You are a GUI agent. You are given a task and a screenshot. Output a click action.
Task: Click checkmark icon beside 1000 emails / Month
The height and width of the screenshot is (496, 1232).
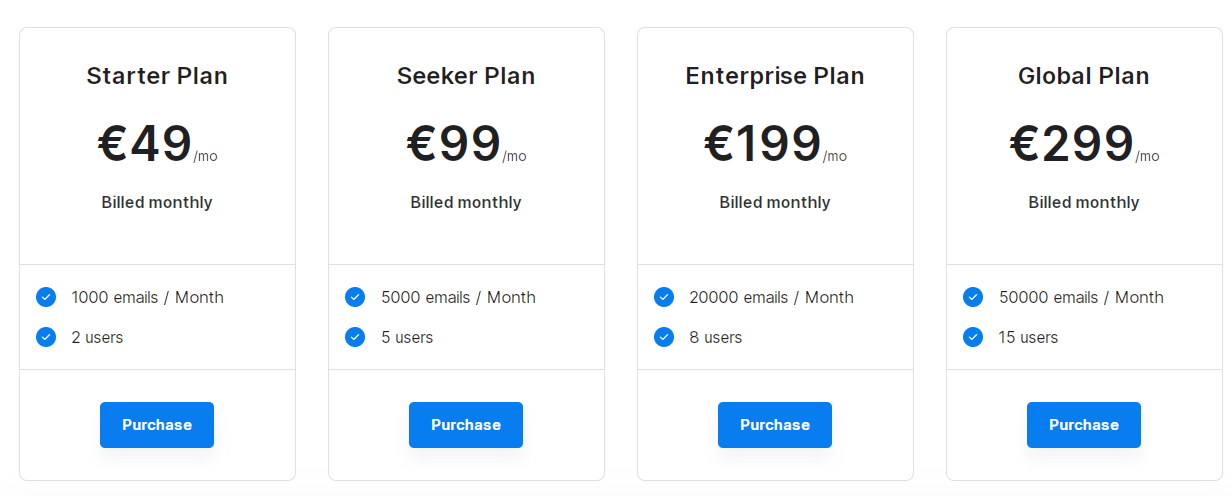pos(46,297)
